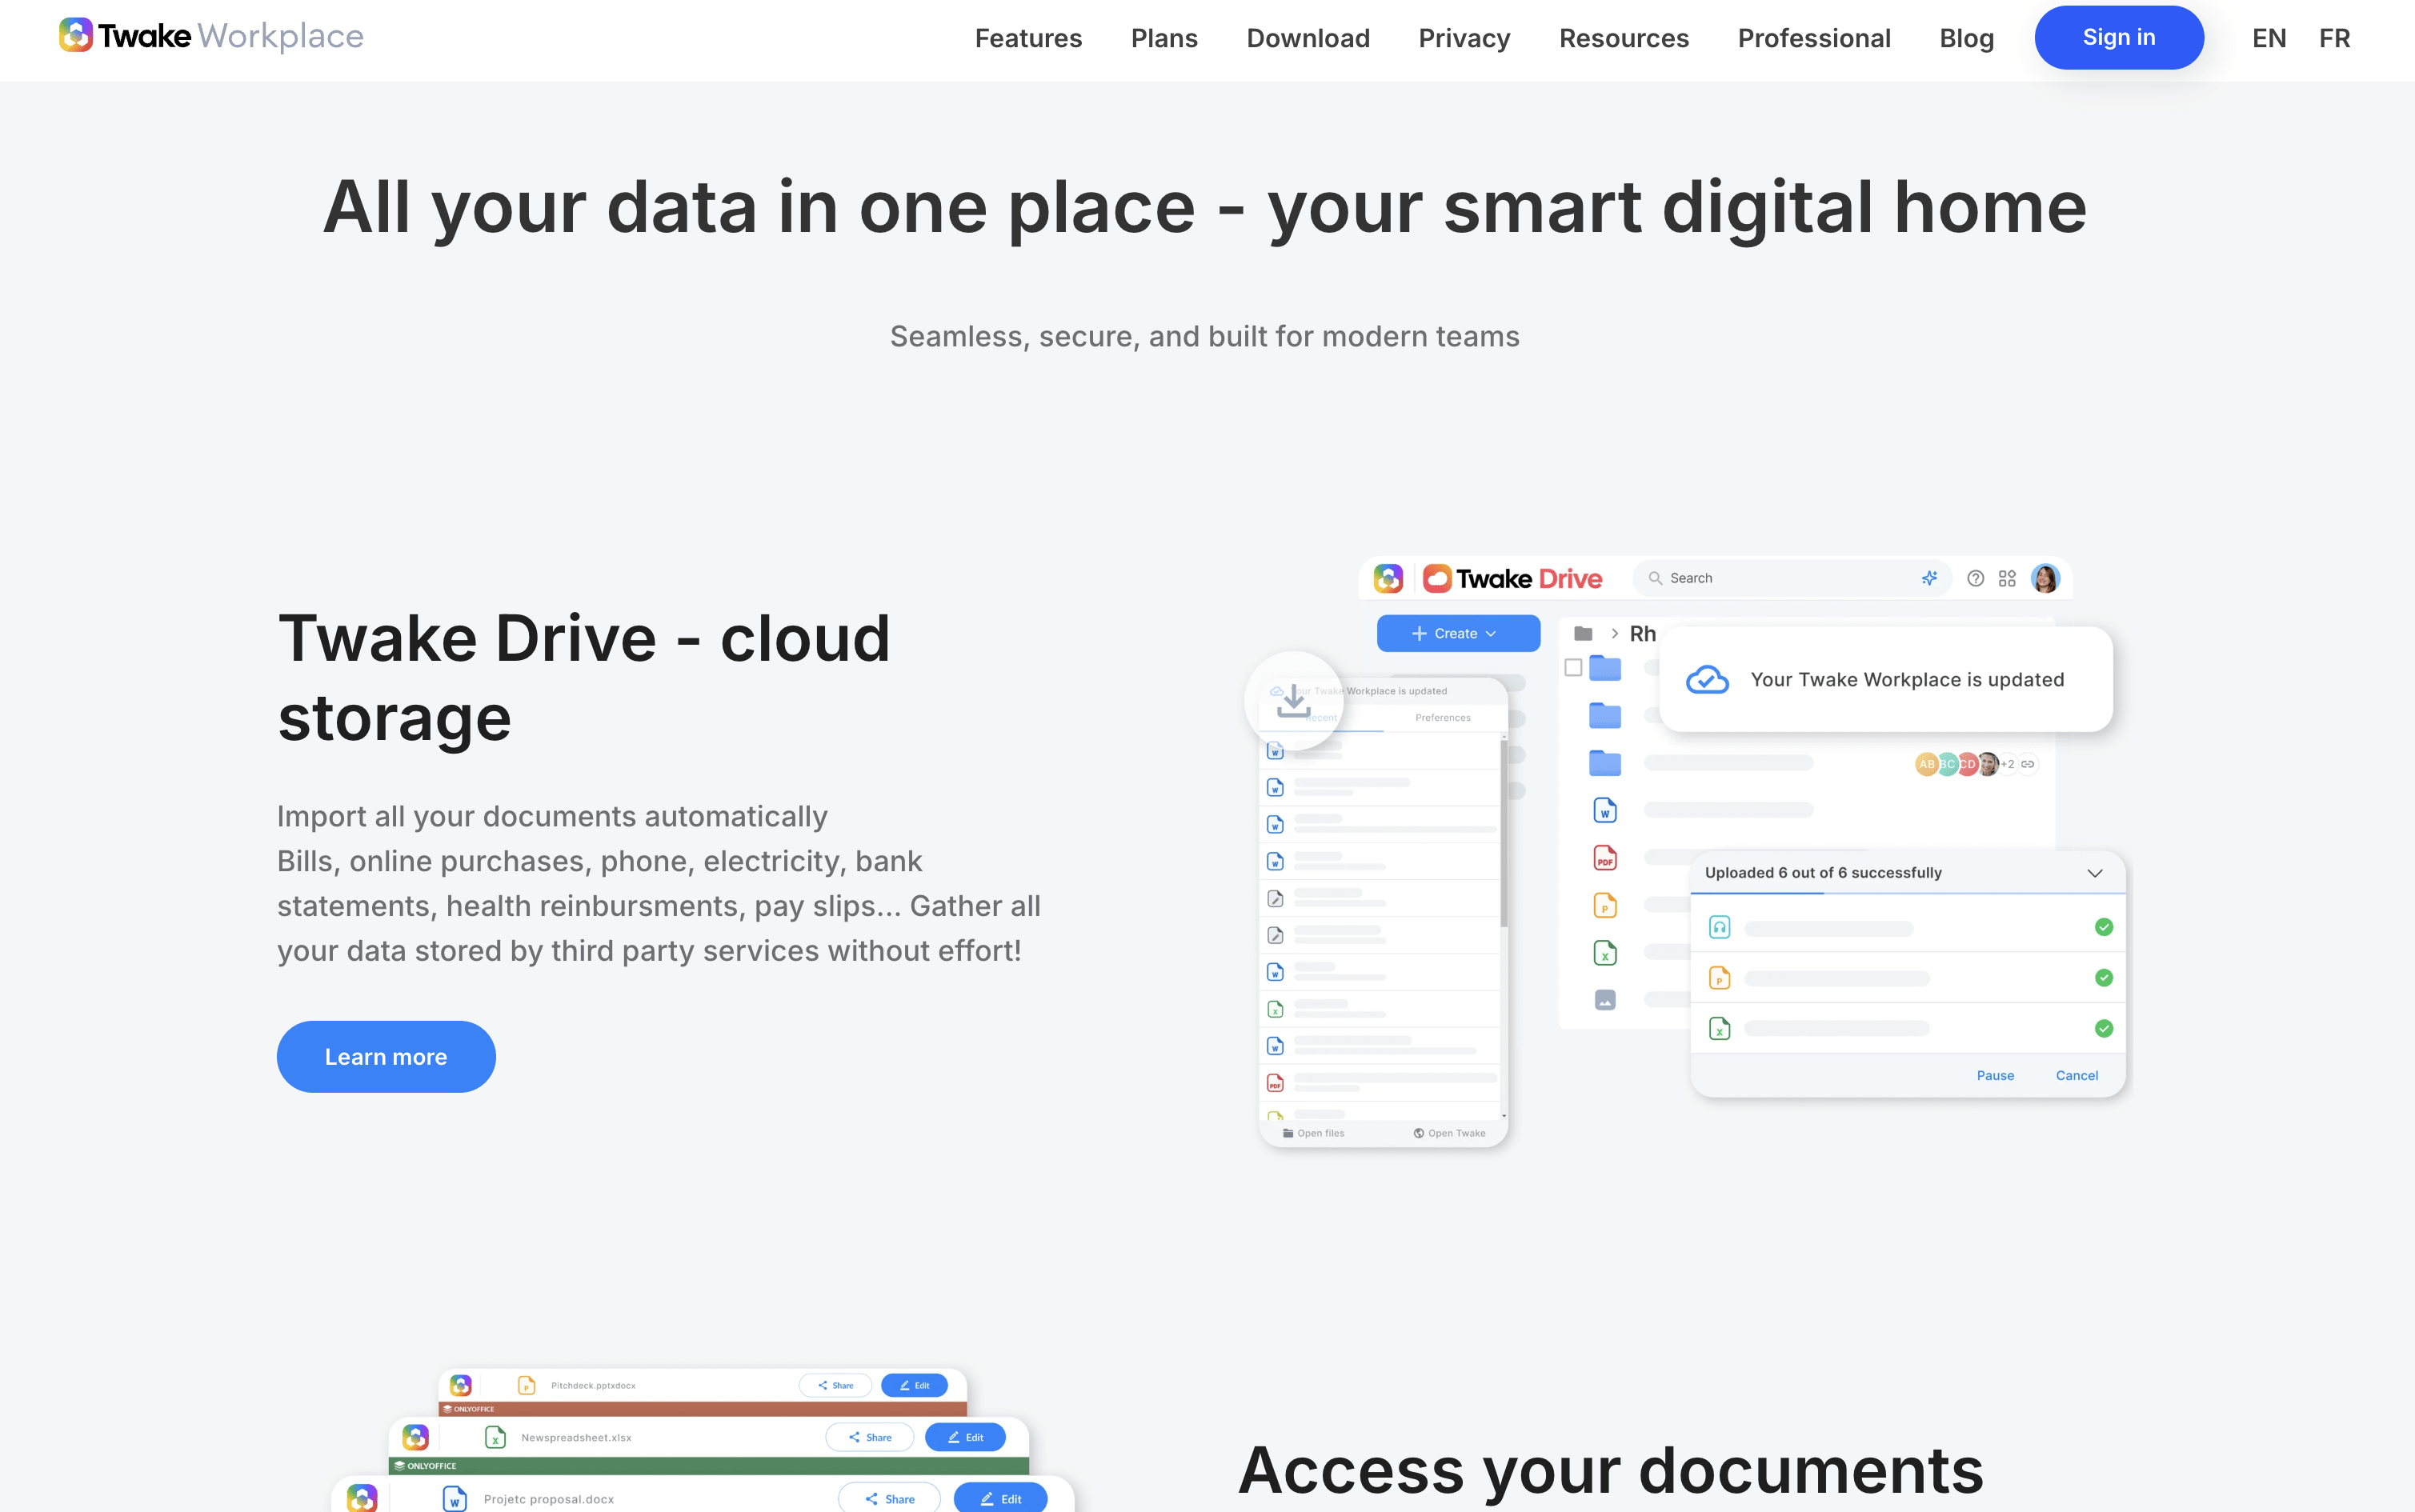Click the Search field in Twake Drive
Screen dimensions: 2415x1512
pyautogui.click(x=1791, y=578)
